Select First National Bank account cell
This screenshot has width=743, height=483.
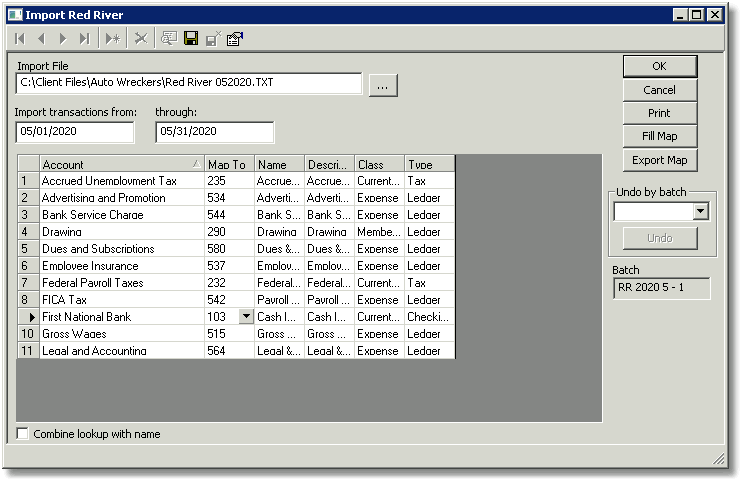[122, 317]
